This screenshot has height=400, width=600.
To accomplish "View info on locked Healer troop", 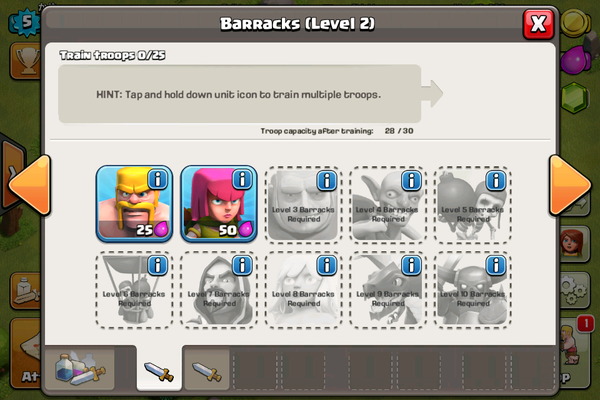I will pyautogui.click(x=327, y=265).
